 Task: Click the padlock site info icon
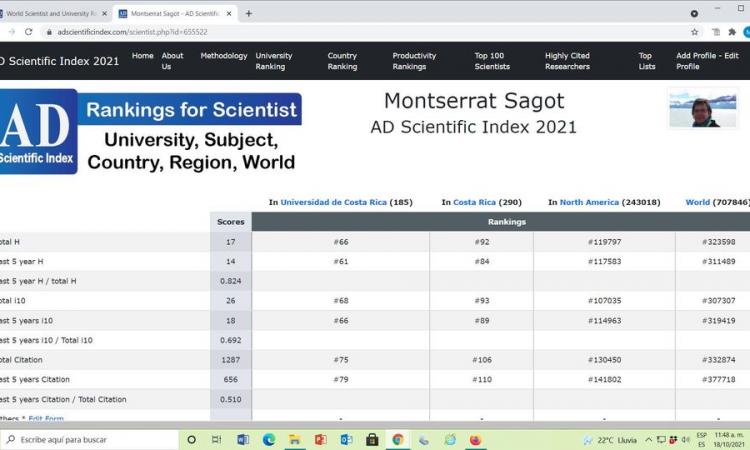tap(49, 32)
